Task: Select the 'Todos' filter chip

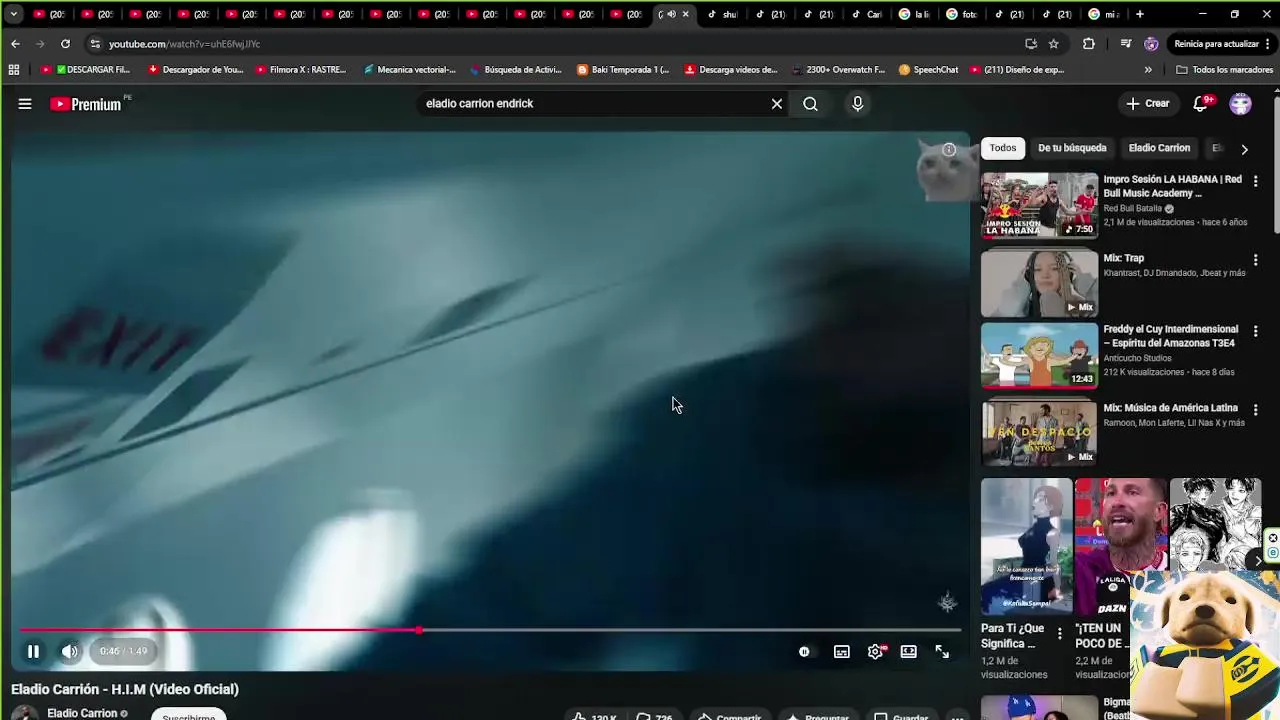Action: (x=1002, y=148)
